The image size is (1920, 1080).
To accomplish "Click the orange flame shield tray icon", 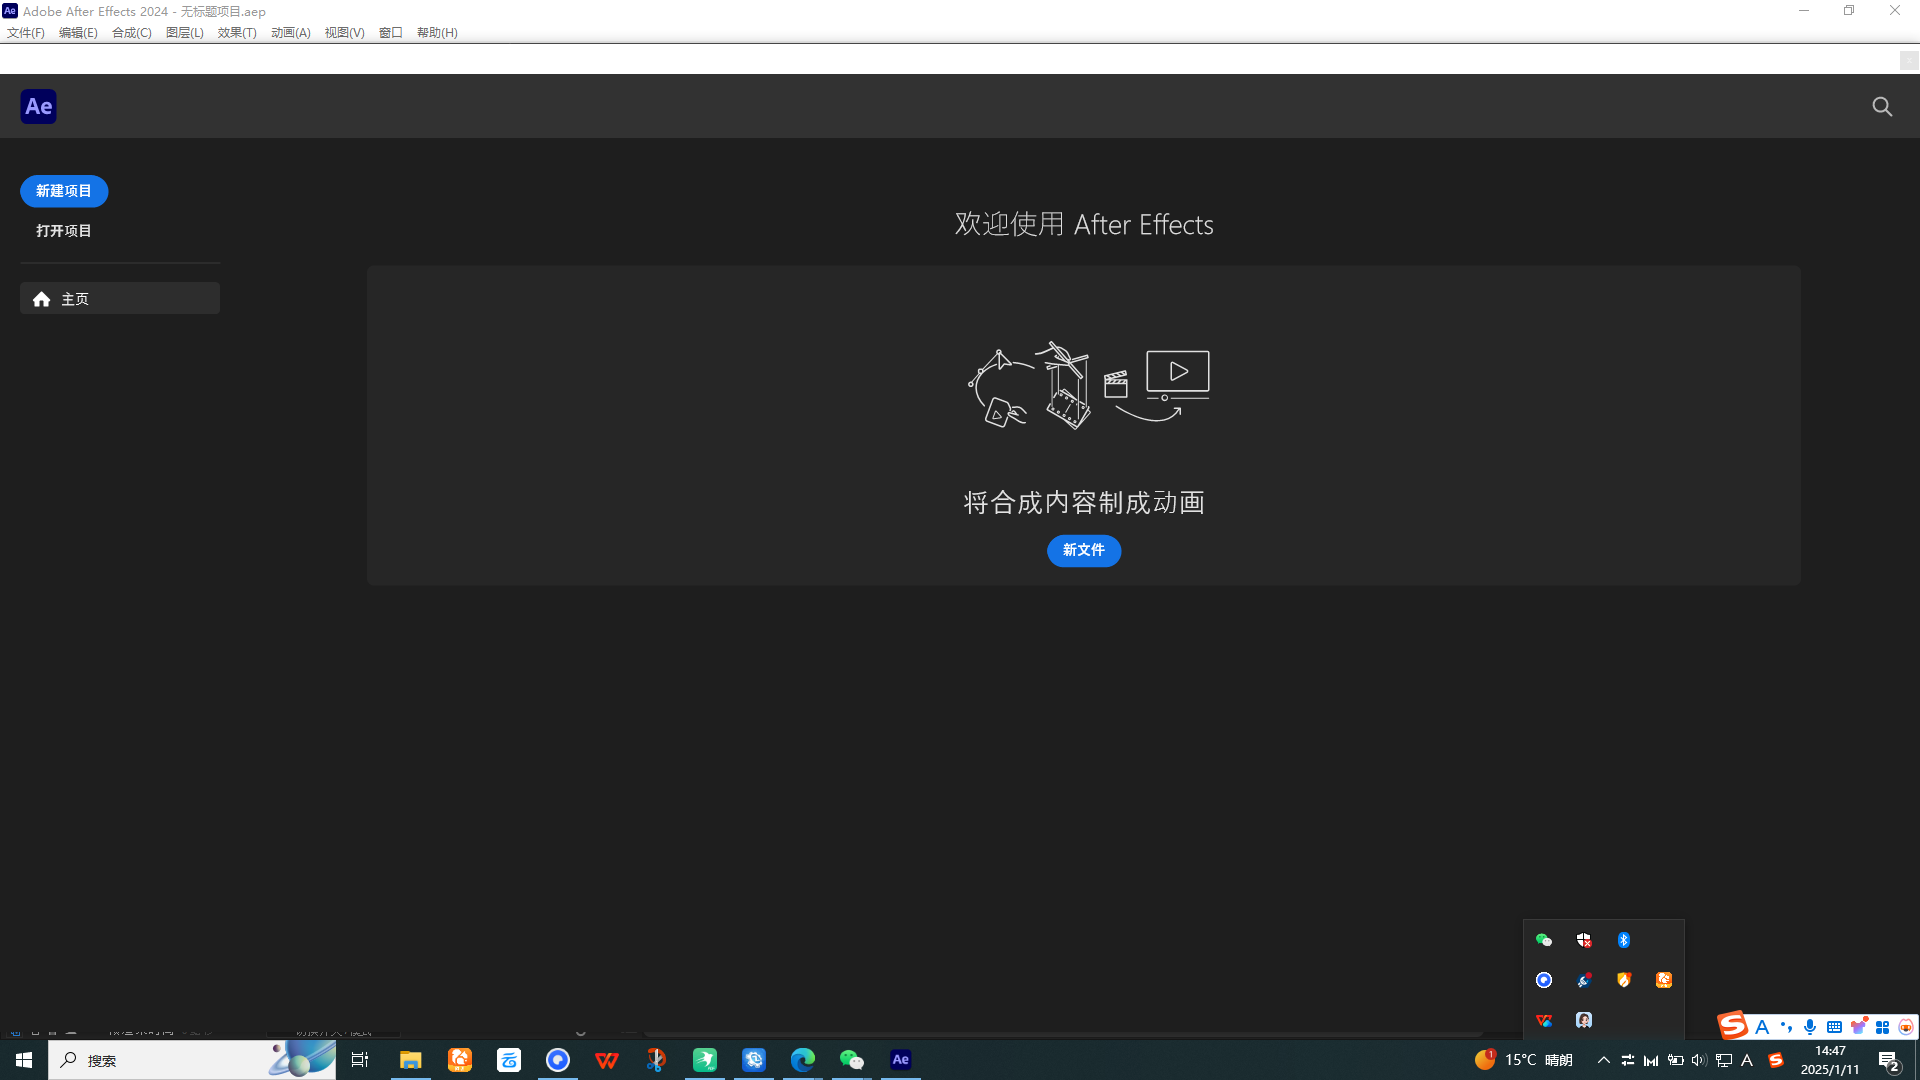I will [x=1624, y=980].
